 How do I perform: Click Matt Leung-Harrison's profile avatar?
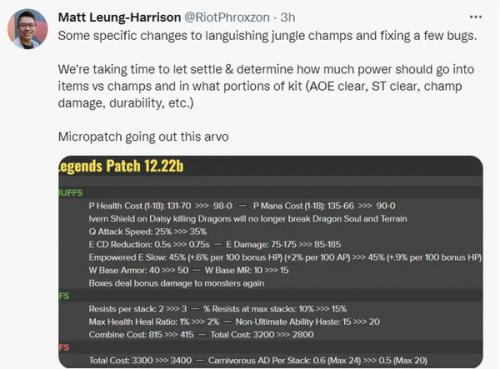point(28,29)
